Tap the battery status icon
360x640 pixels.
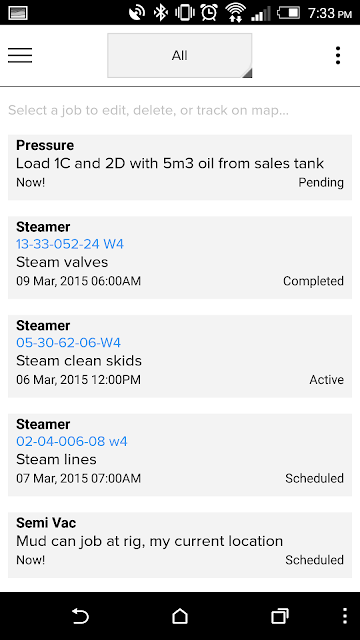pos(289,13)
